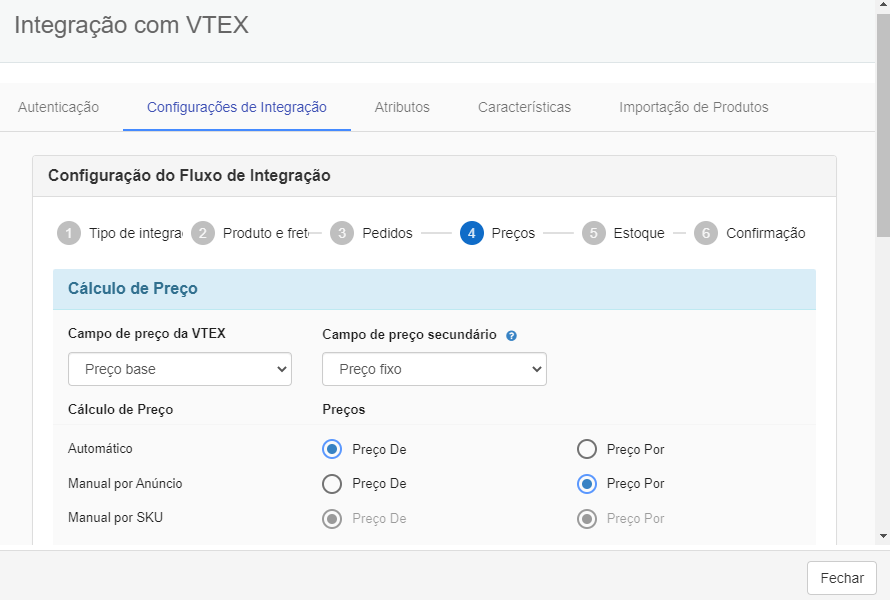Image resolution: width=890 pixels, height=600 pixels.
Task: Click the Automático row label
Action: click(100, 448)
